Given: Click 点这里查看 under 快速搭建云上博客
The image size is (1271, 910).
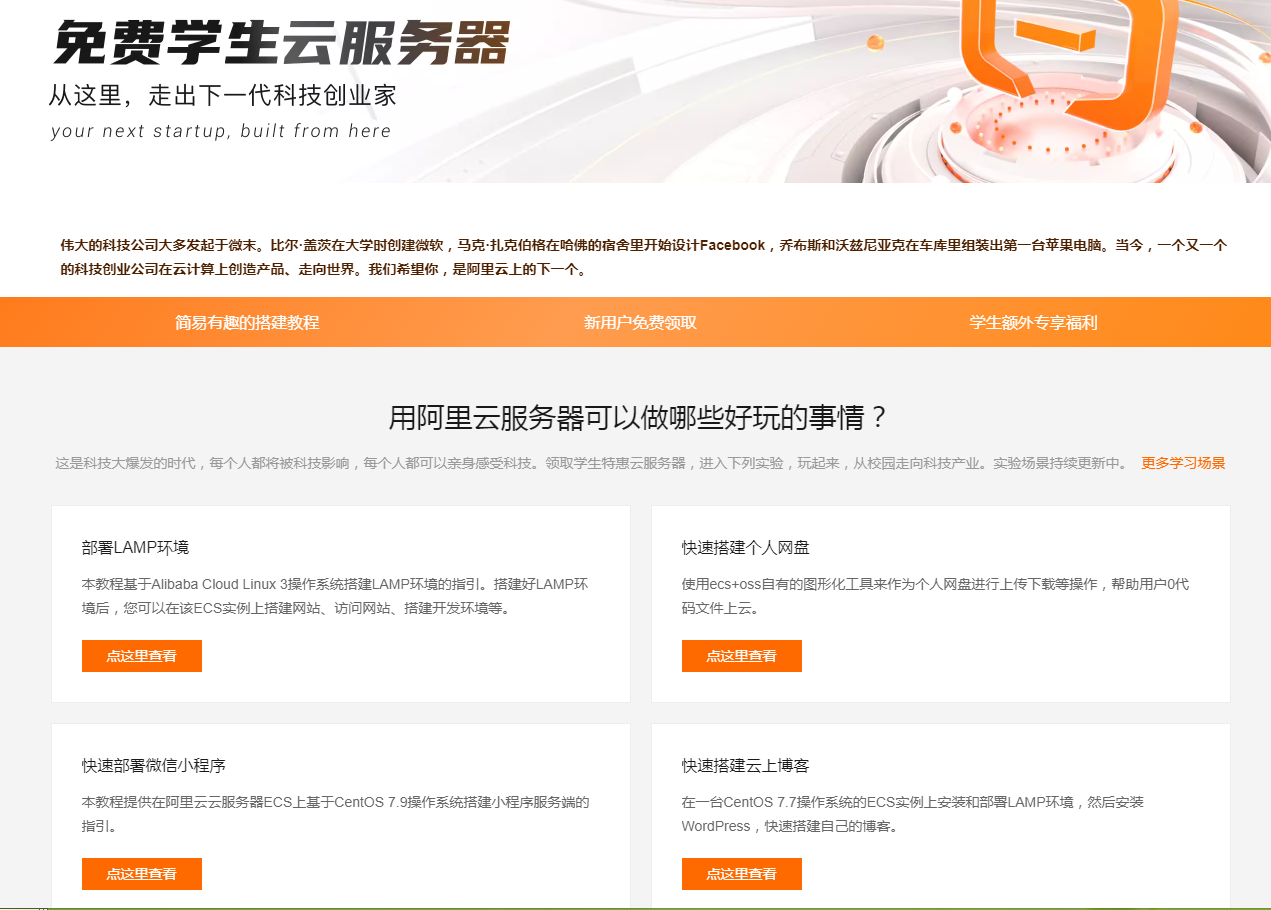Looking at the screenshot, I should [x=742, y=874].
